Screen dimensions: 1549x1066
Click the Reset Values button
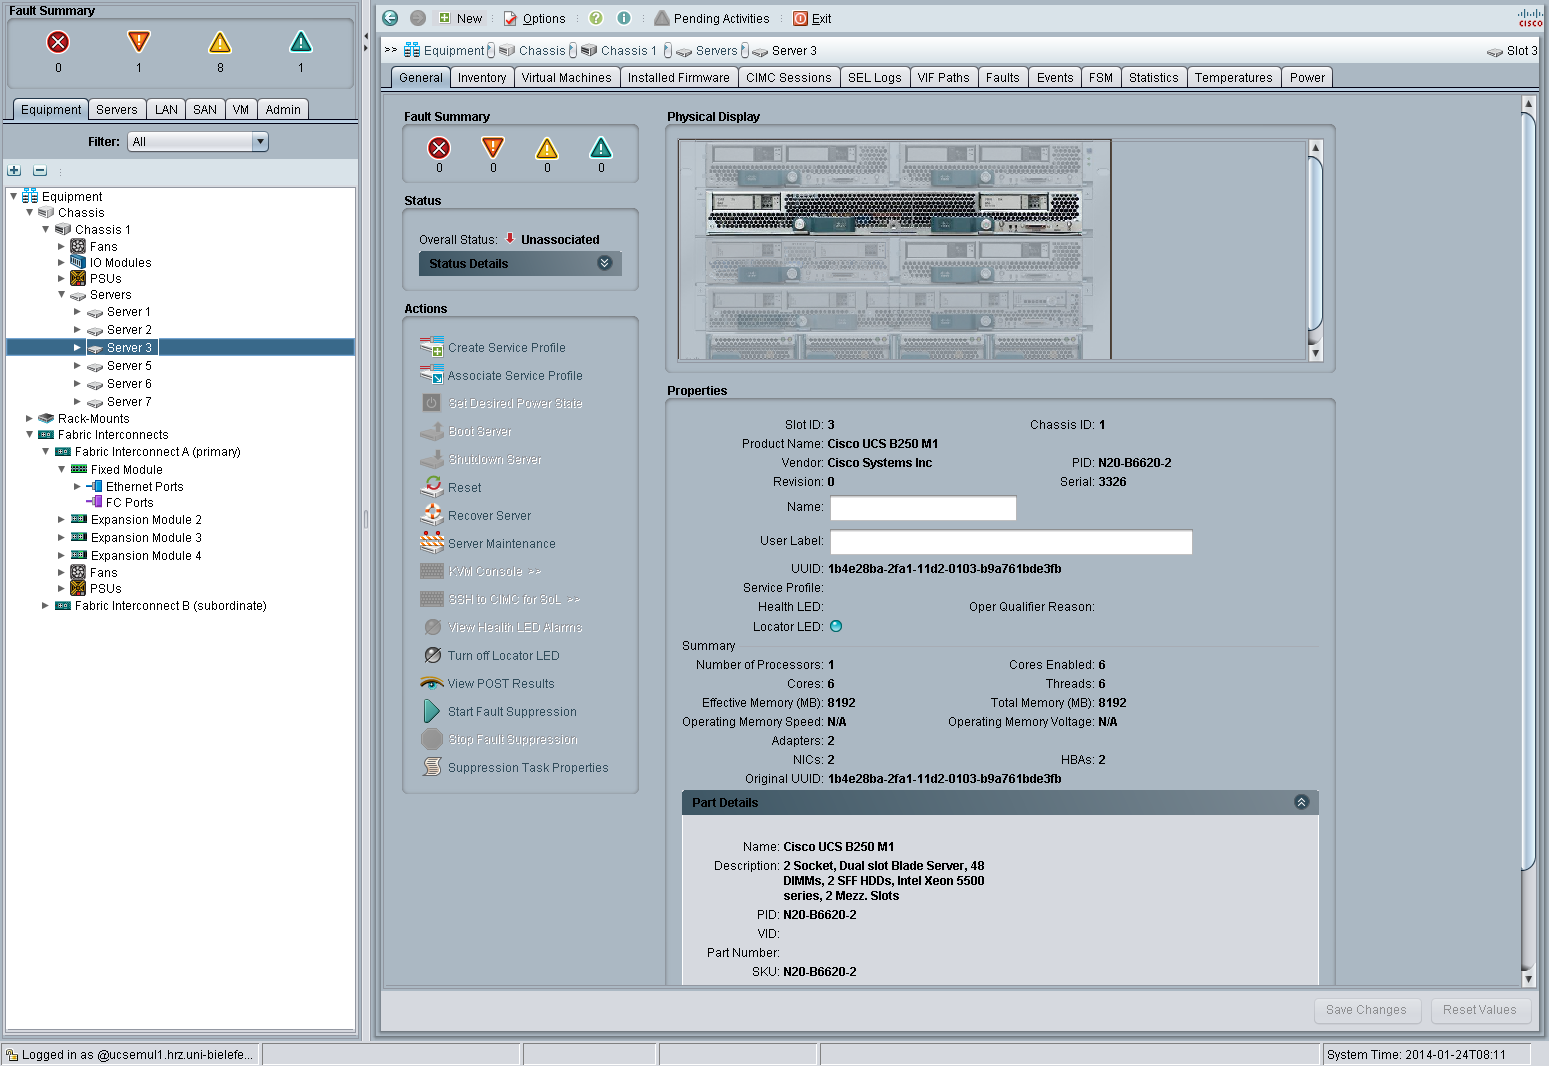tap(1479, 1010)
